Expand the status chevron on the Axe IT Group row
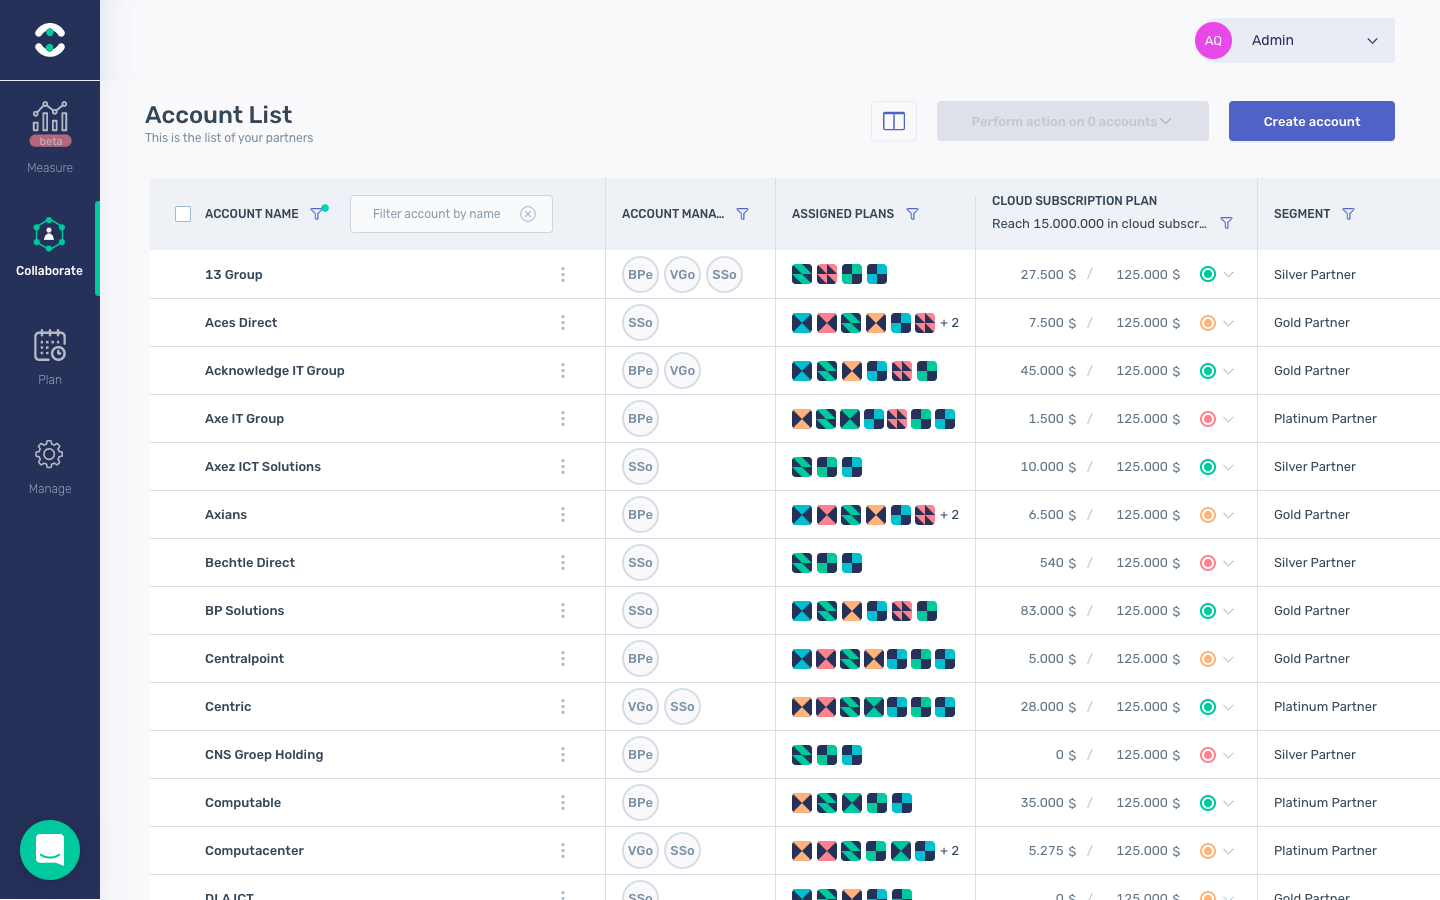This screenshot has height=900, width=1440. pyautogui.click(x=1229, y=418)
